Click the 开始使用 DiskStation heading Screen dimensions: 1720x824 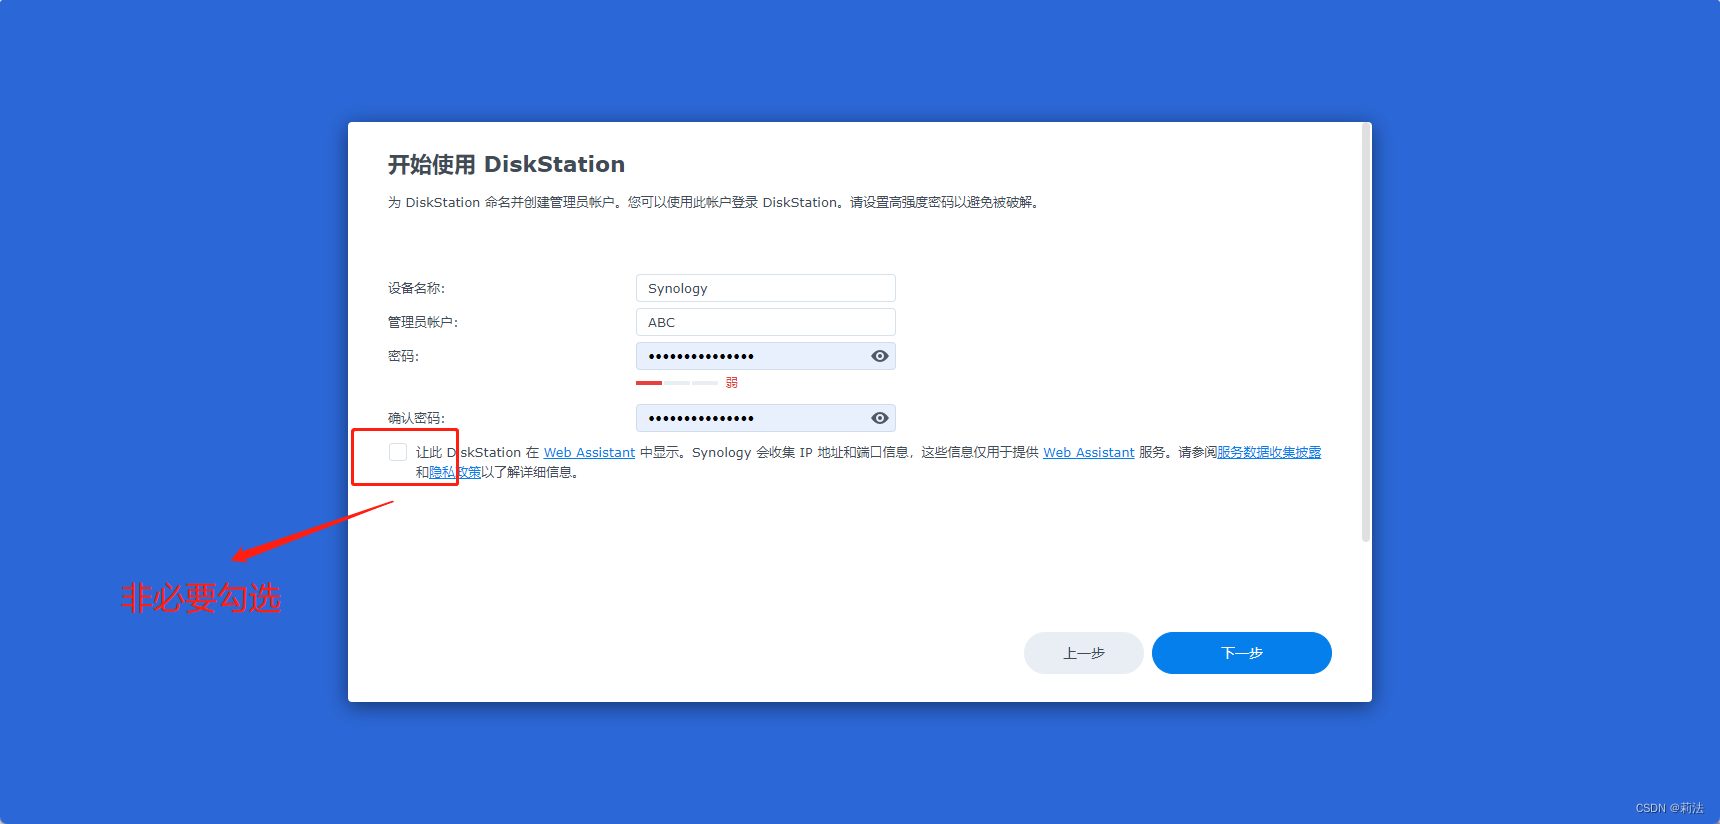(506, 164)
